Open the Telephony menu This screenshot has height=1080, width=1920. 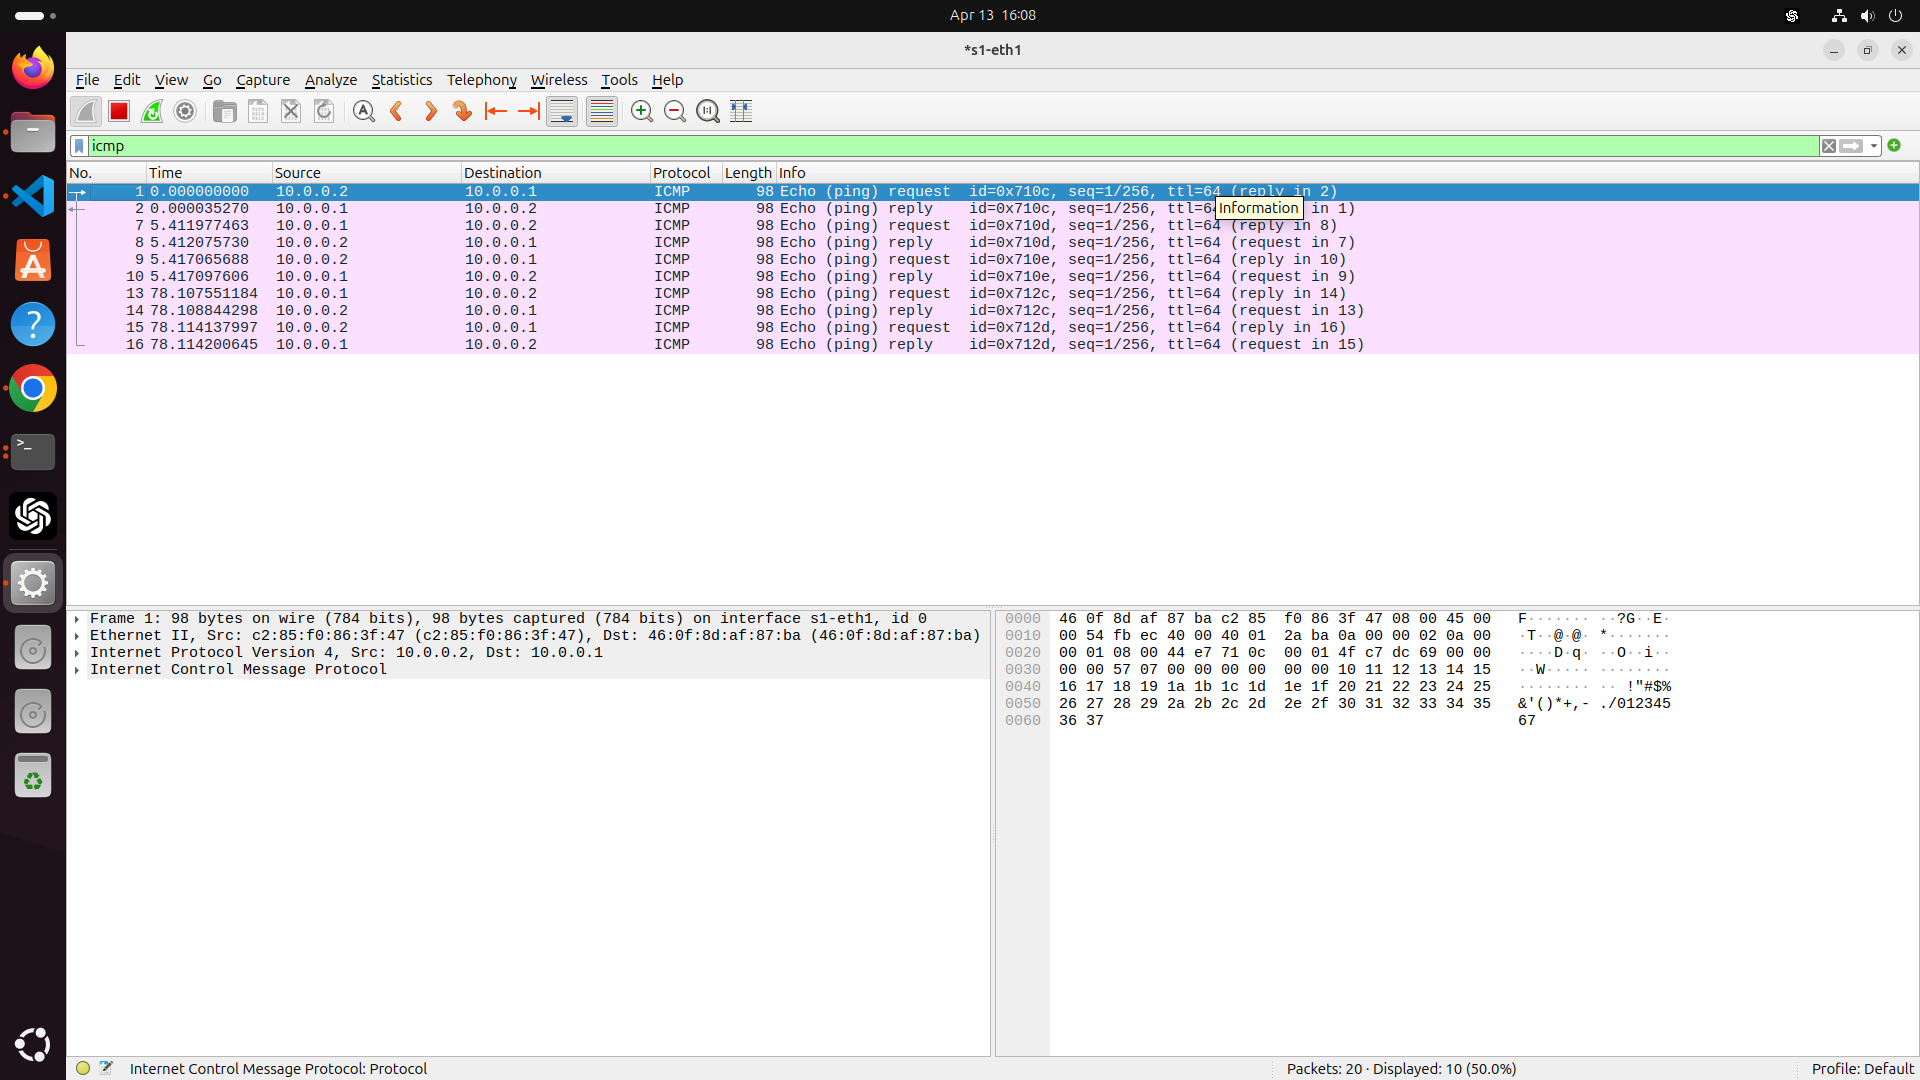click(481, 80)
